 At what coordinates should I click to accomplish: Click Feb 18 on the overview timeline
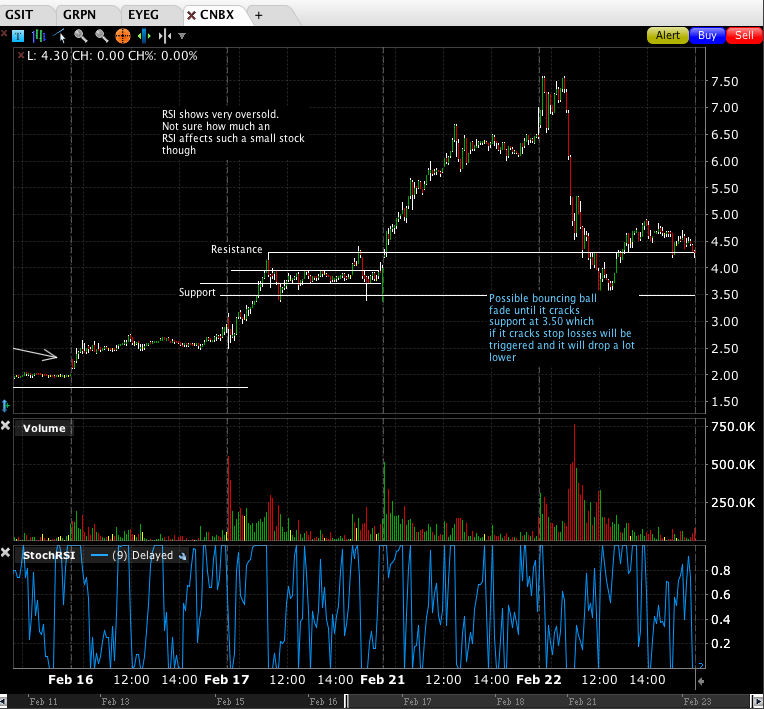tap(511, 702)
